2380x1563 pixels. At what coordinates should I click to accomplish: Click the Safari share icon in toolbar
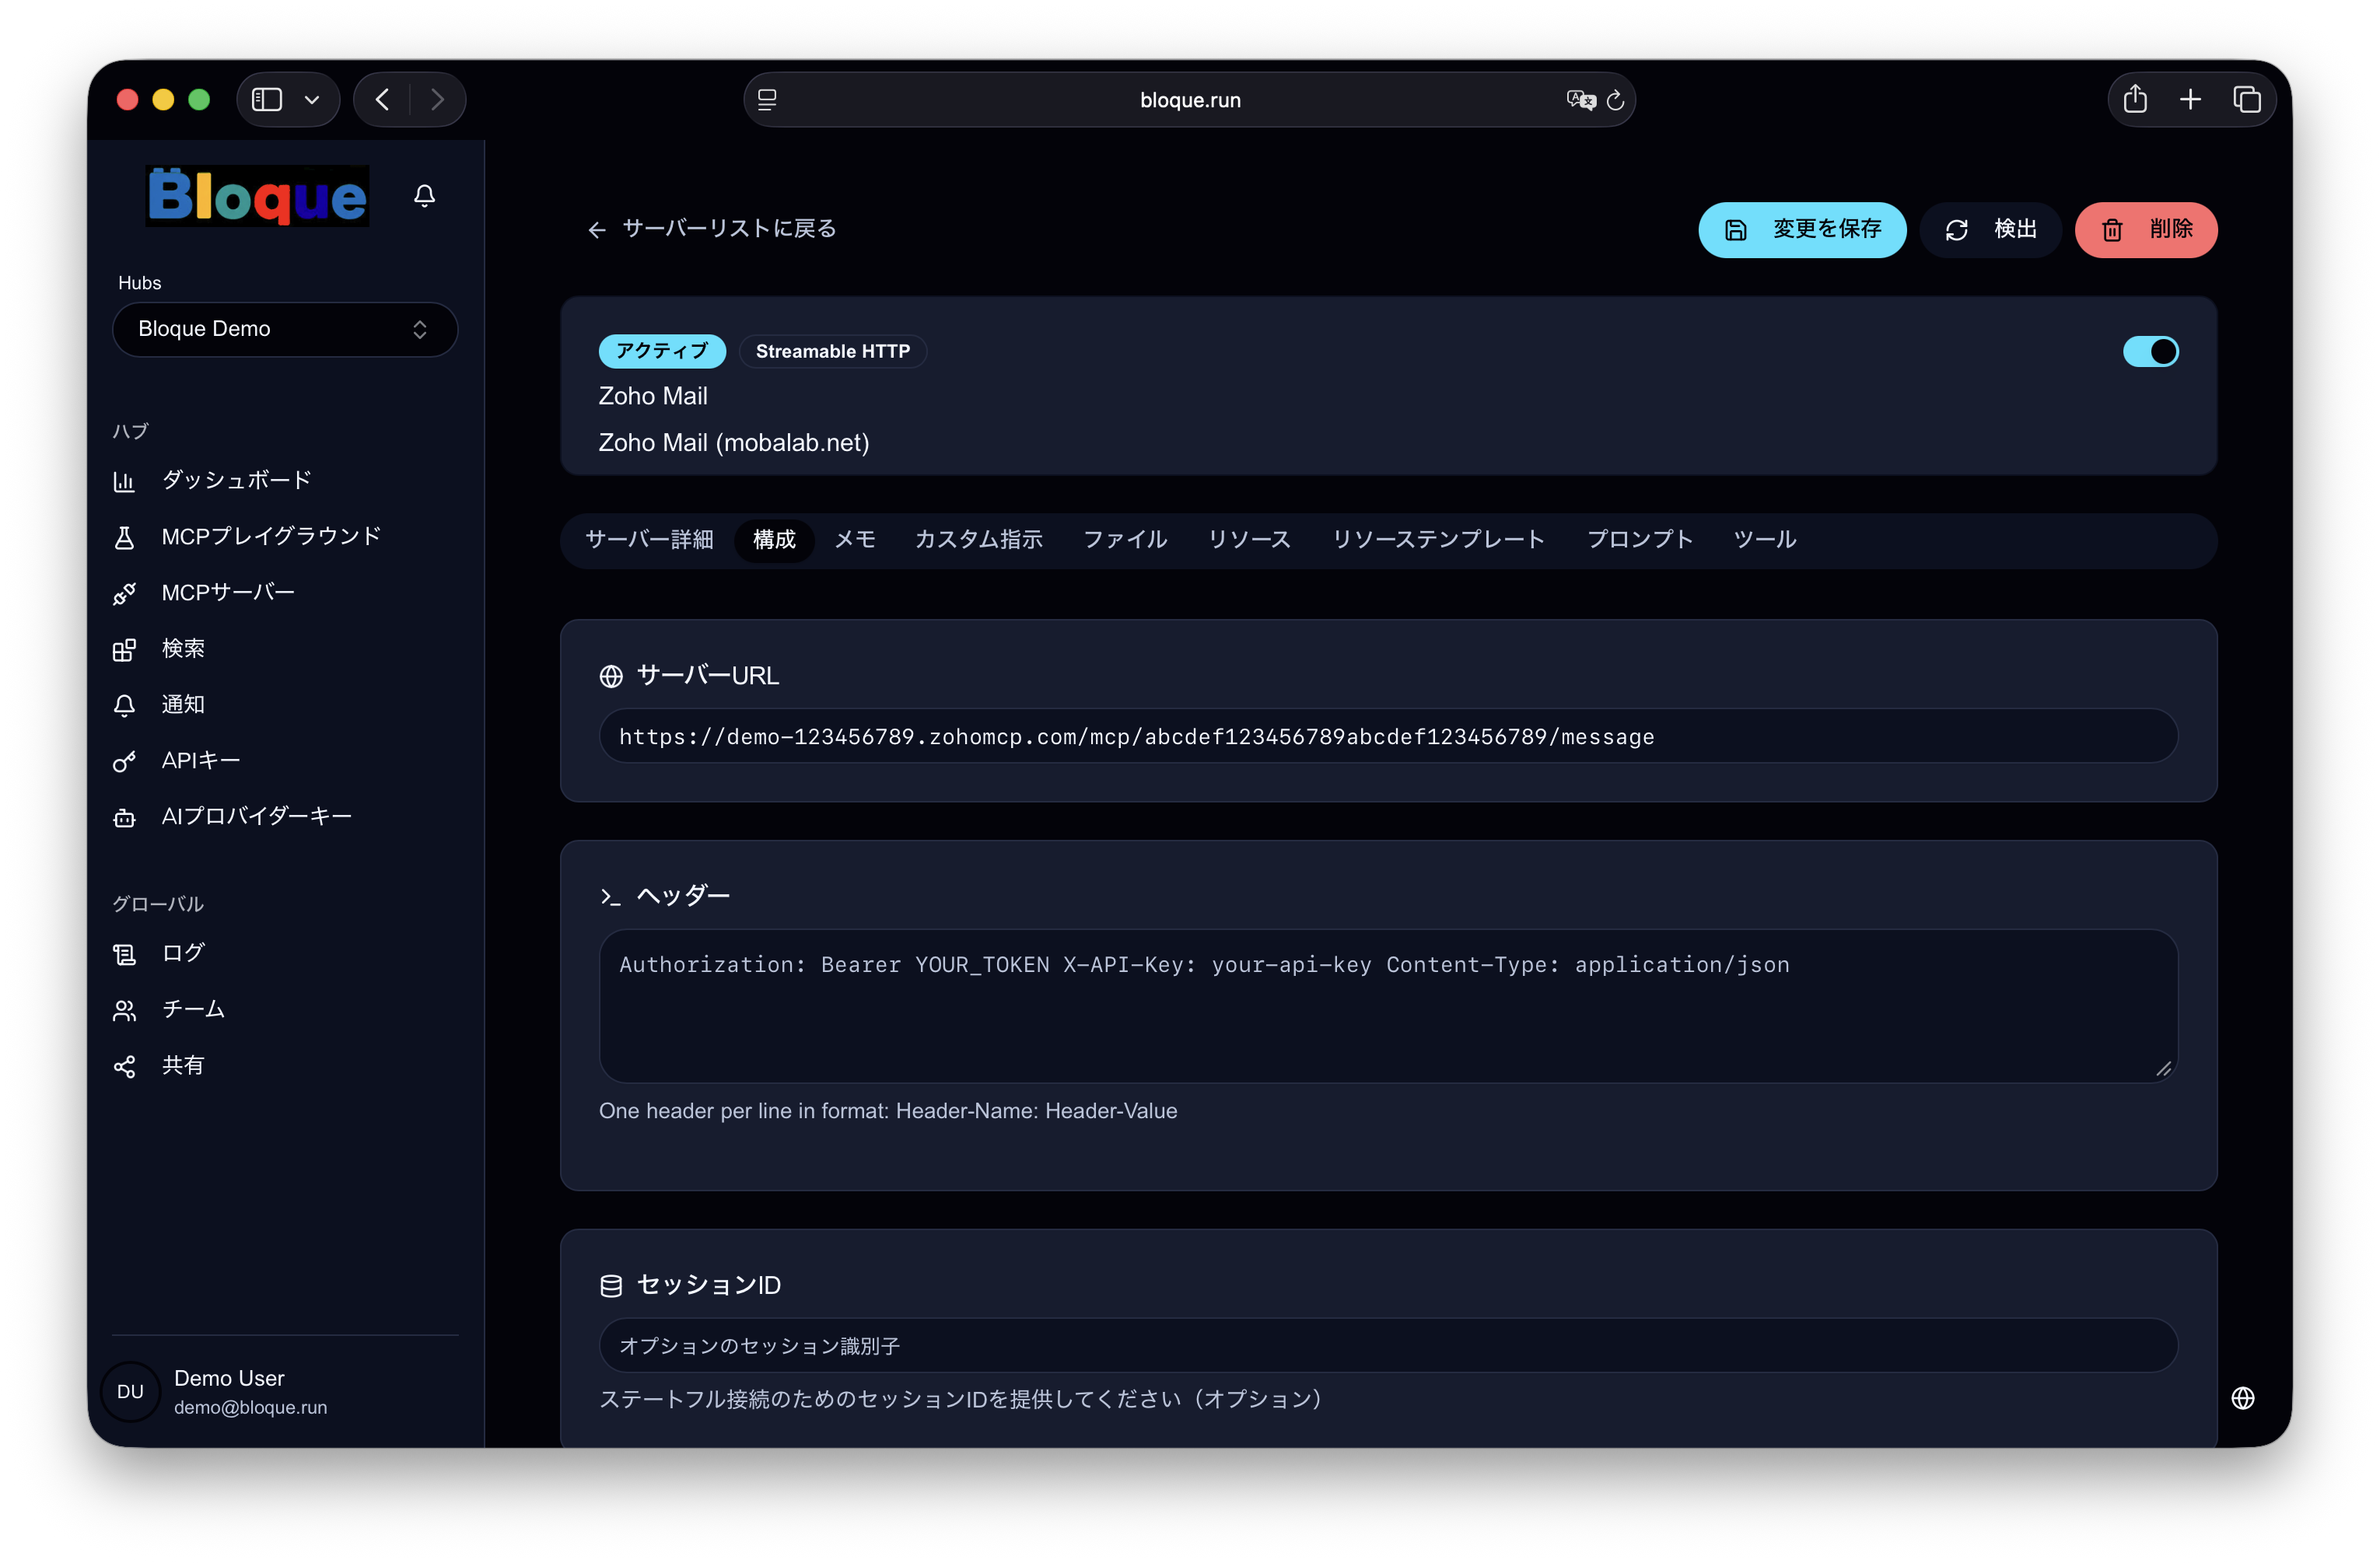(2135, 99)
